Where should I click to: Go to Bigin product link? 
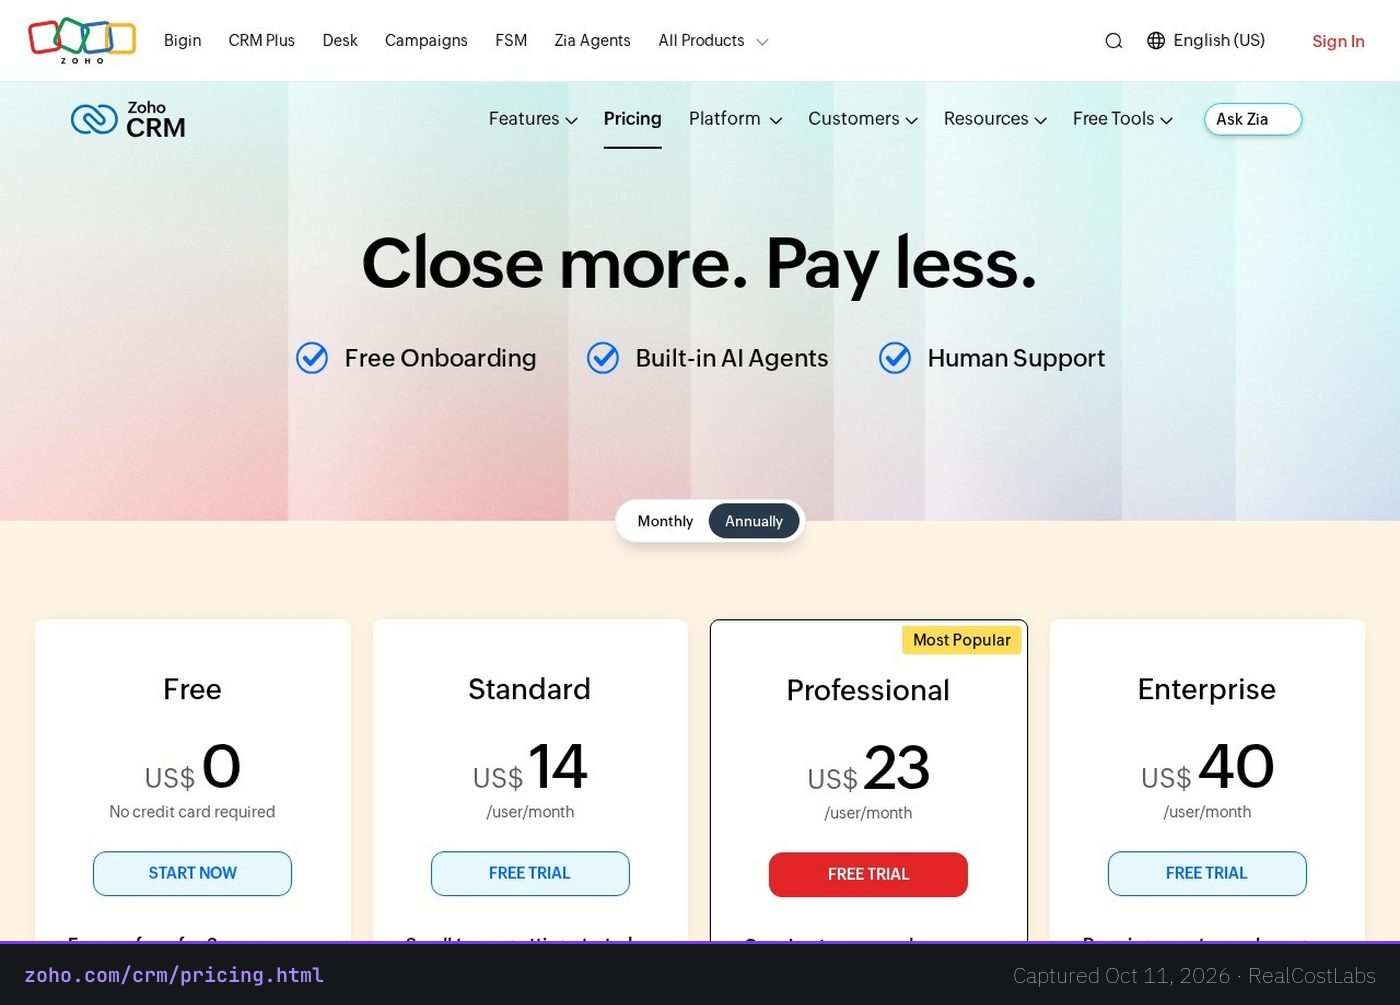(x=183, y=40)
